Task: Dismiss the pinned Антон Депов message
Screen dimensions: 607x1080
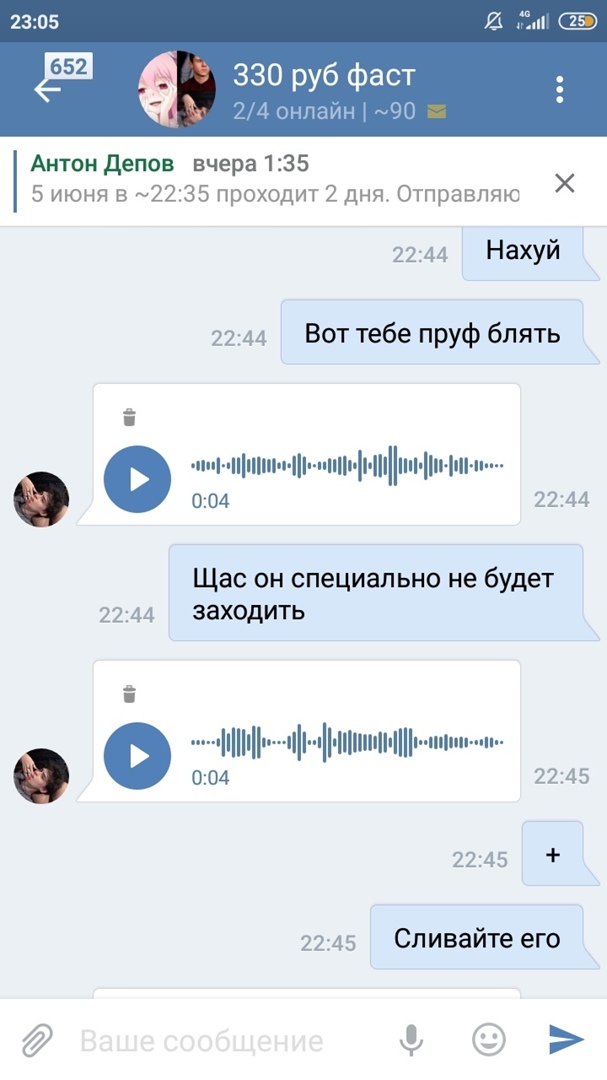Action: (x=565, y=183)
